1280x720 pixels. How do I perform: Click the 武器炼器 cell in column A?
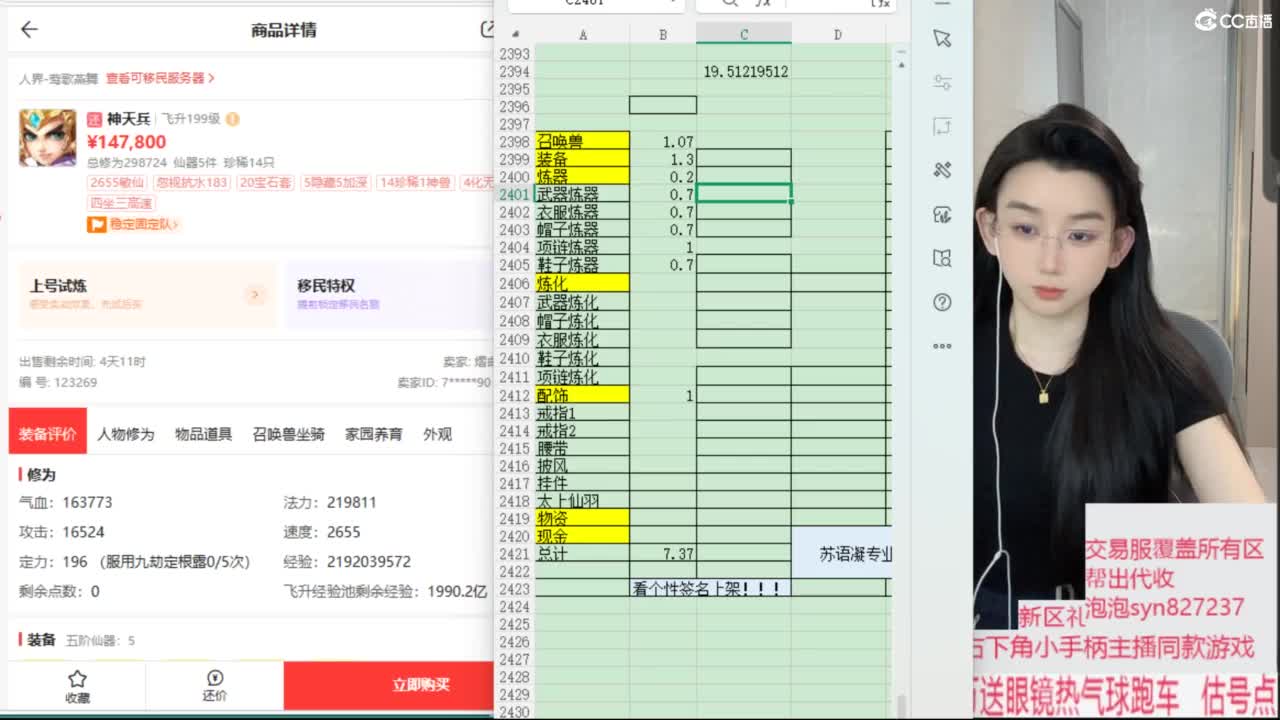click(583, 194)
